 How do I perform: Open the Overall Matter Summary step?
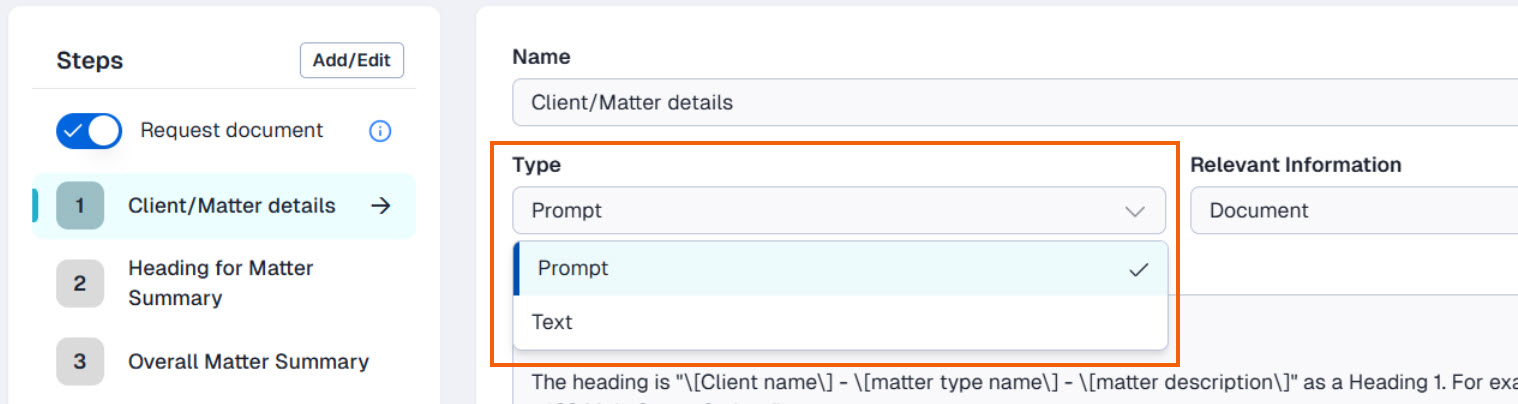click(248, 362)
